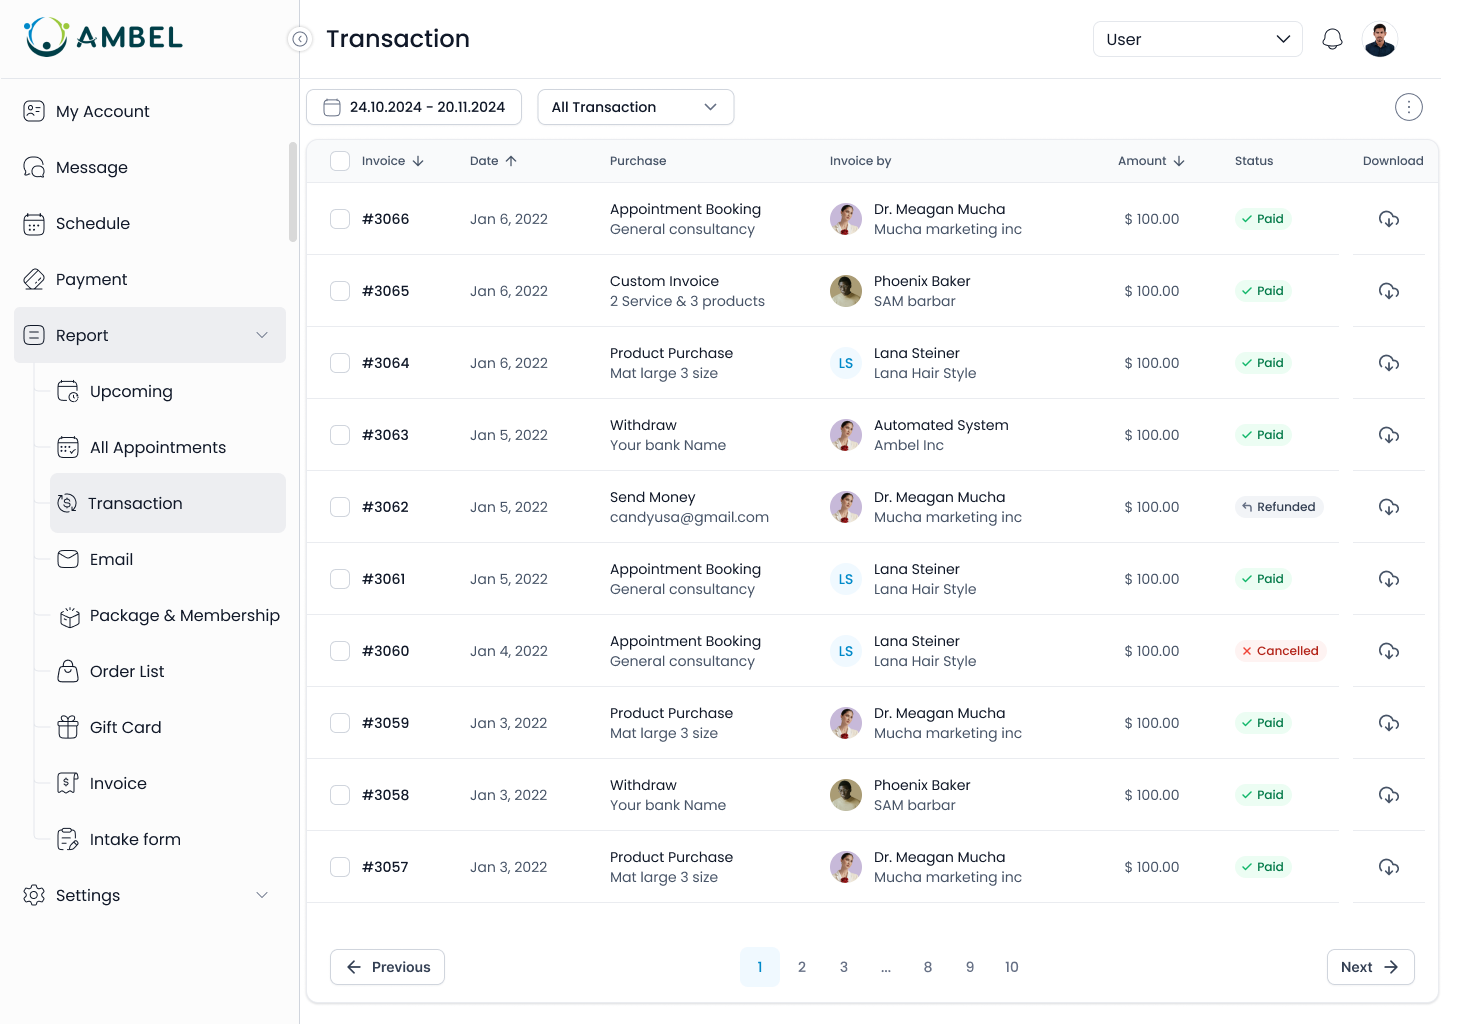
Task: Open the Gift Card report section
Action: (x=125, y=727)
